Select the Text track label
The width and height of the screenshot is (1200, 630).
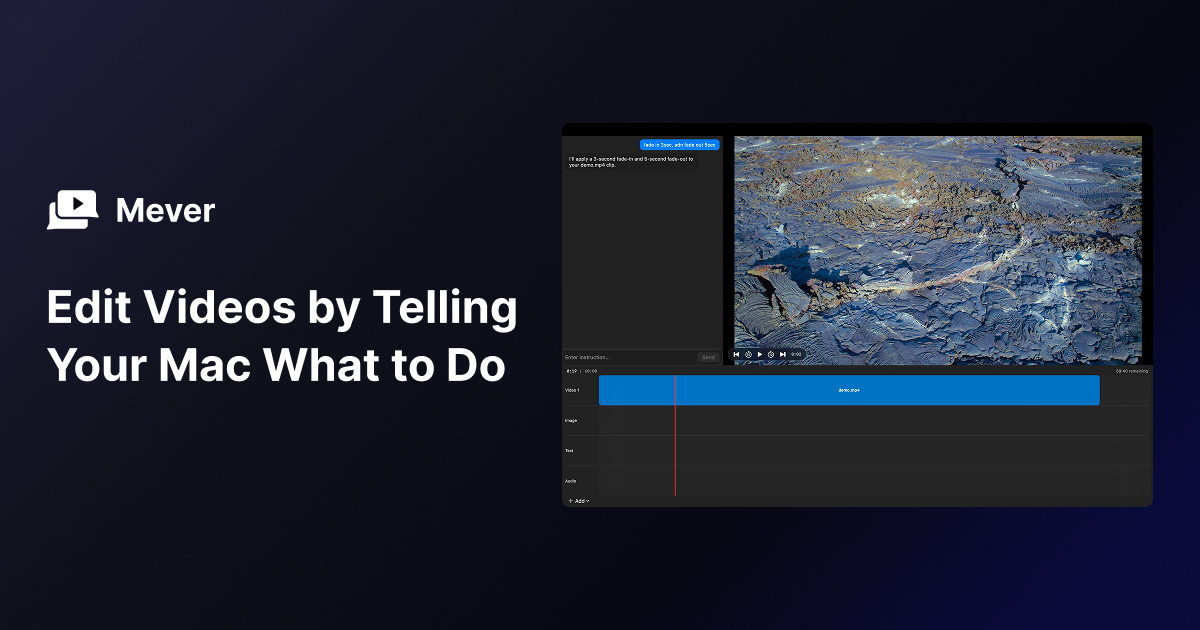[569, 450]
